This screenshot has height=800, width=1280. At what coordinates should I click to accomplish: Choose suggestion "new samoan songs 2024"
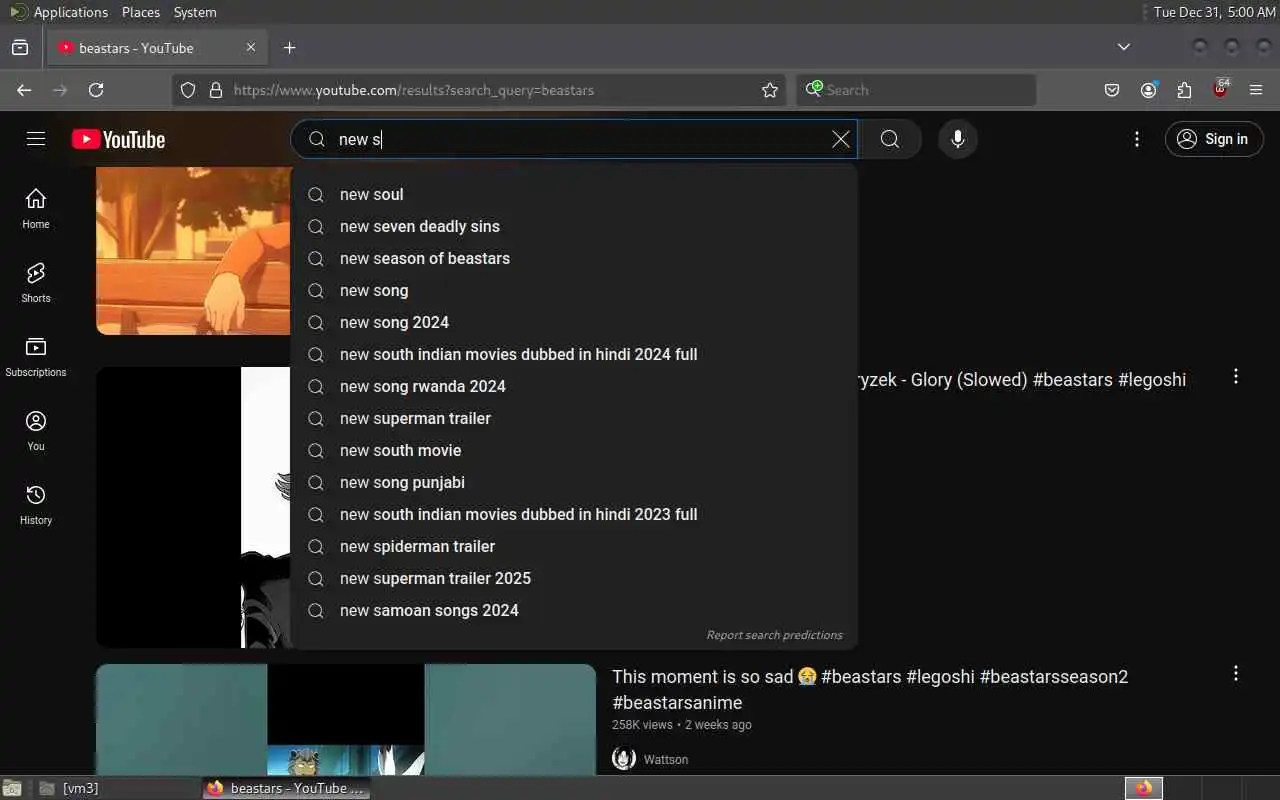coord(574,610)
